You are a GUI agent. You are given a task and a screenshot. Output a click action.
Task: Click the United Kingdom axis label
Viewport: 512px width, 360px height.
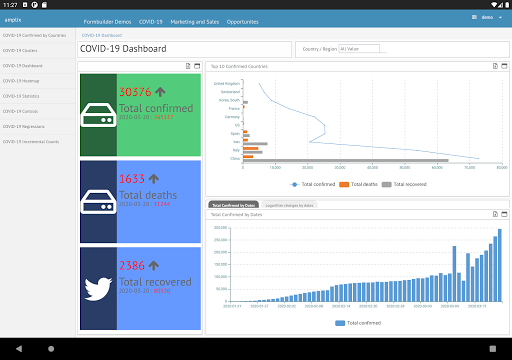tap(227, 83)
